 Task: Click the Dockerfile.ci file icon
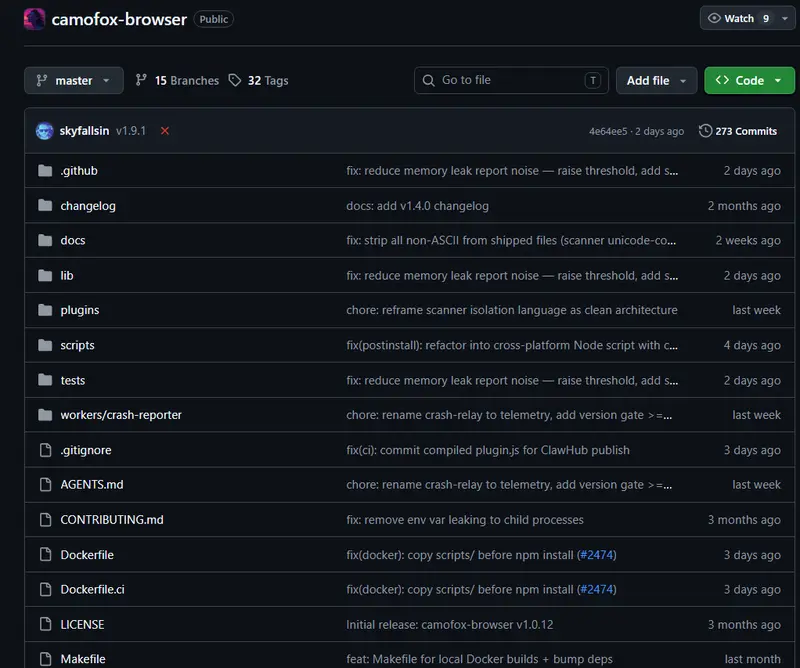(45, 589)
